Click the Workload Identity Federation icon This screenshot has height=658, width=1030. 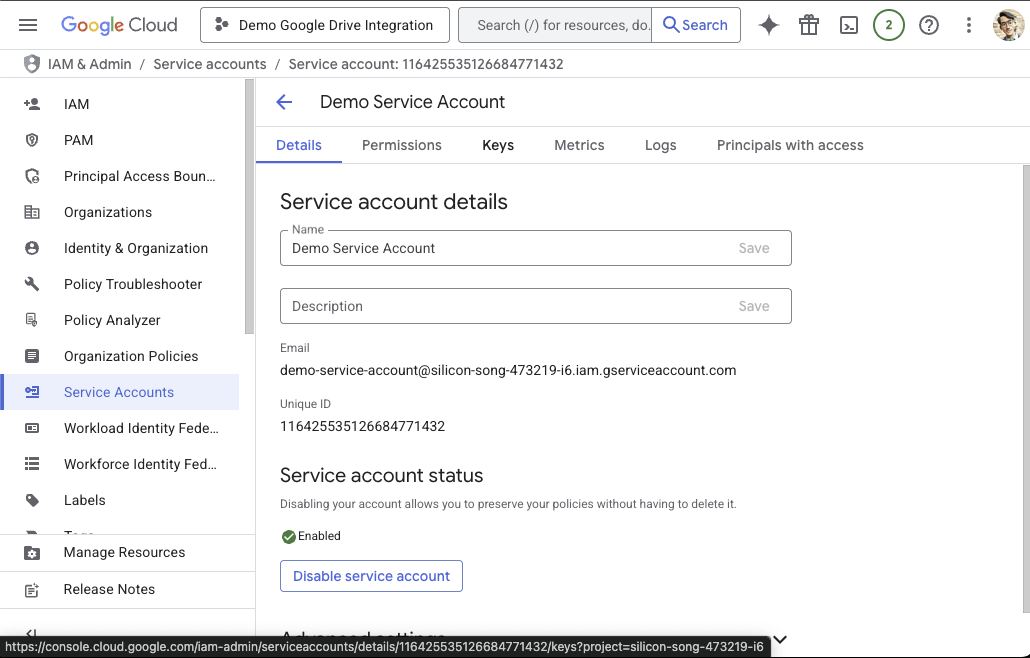[x=32, y=428]
